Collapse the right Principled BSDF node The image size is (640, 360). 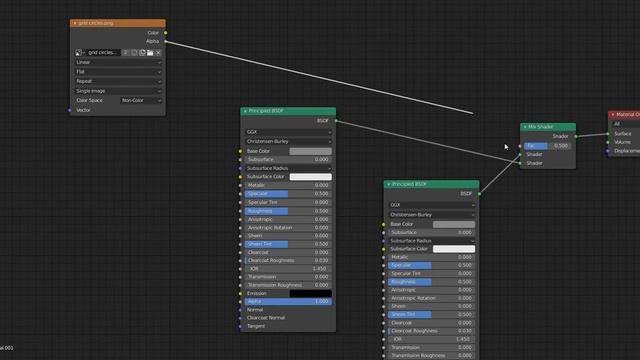click(x=389, y=184)
